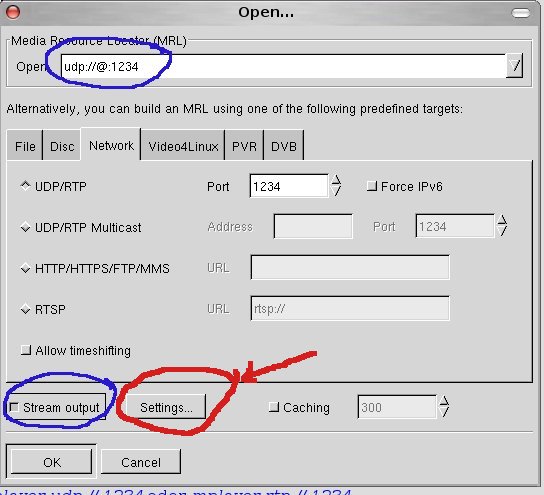Open the MRL history dropdown arrow
Screen dimensions: 544x495
click(x=514, y=66)
